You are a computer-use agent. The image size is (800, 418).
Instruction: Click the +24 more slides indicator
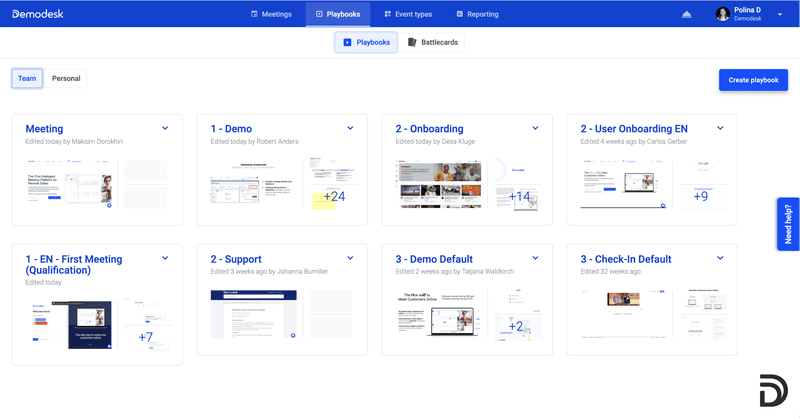(x=334, y=196)
